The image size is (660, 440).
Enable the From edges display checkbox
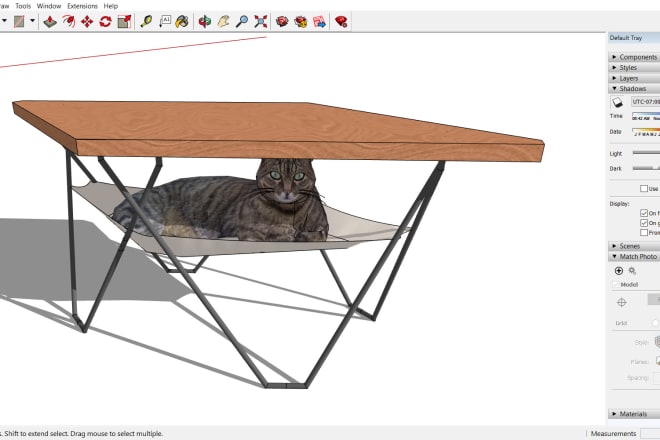pos(644,232)
